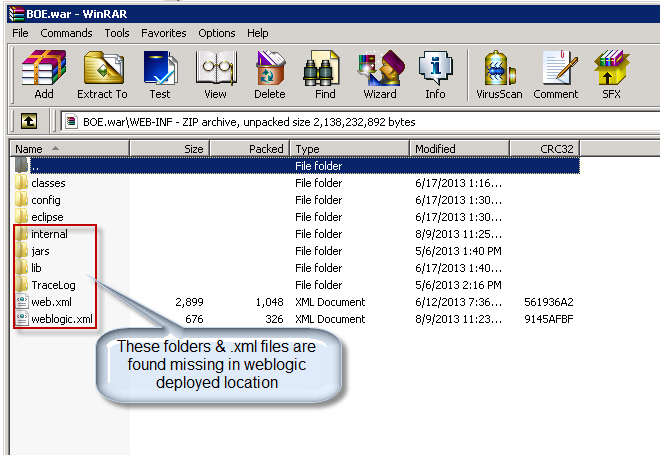The image size is (660, 455).
Task: Open the Help menu
Action: click(258, 33)
